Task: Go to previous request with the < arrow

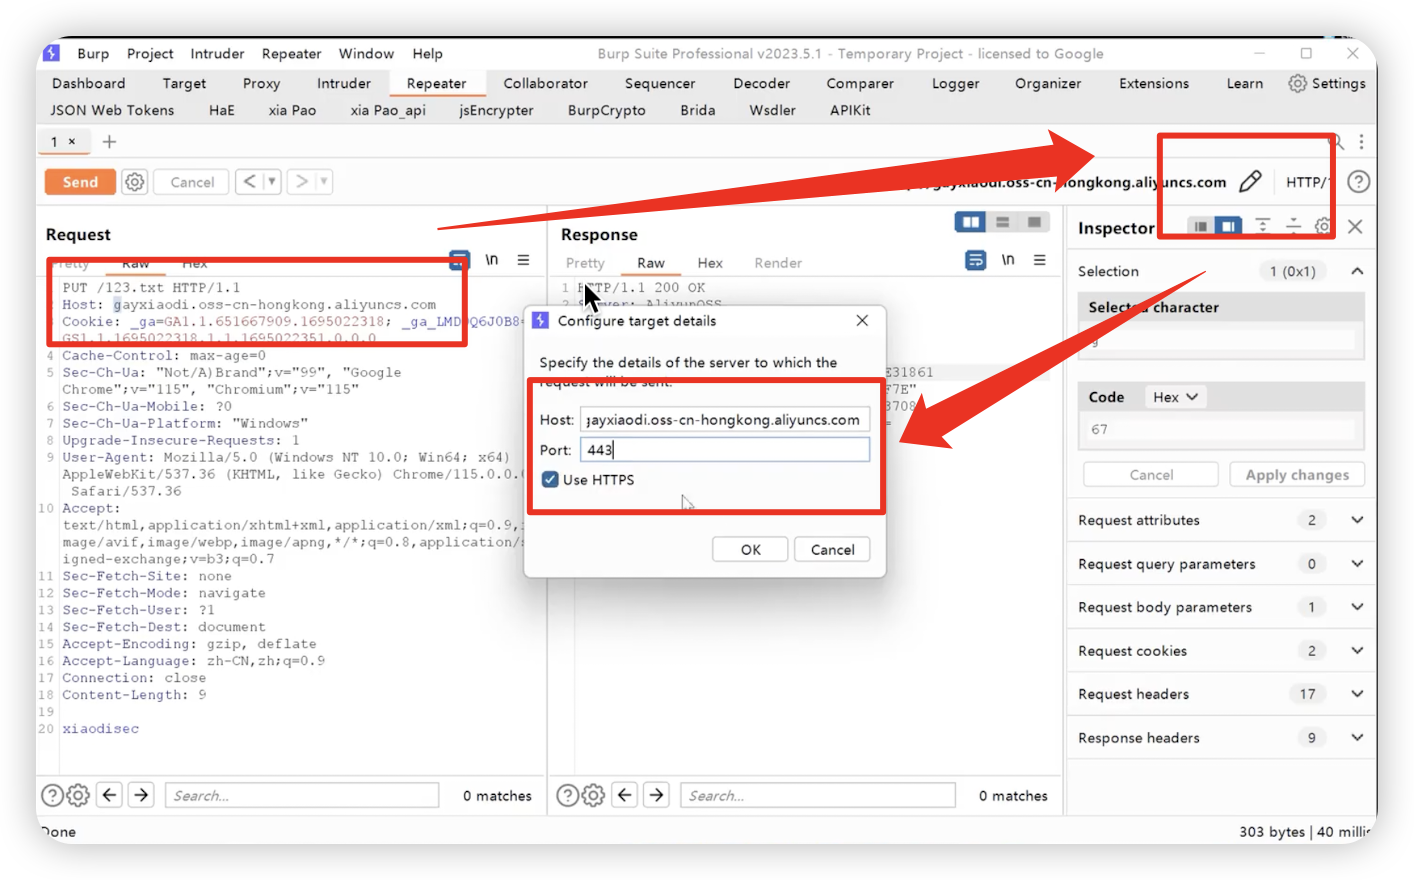Action: [249, 182]
